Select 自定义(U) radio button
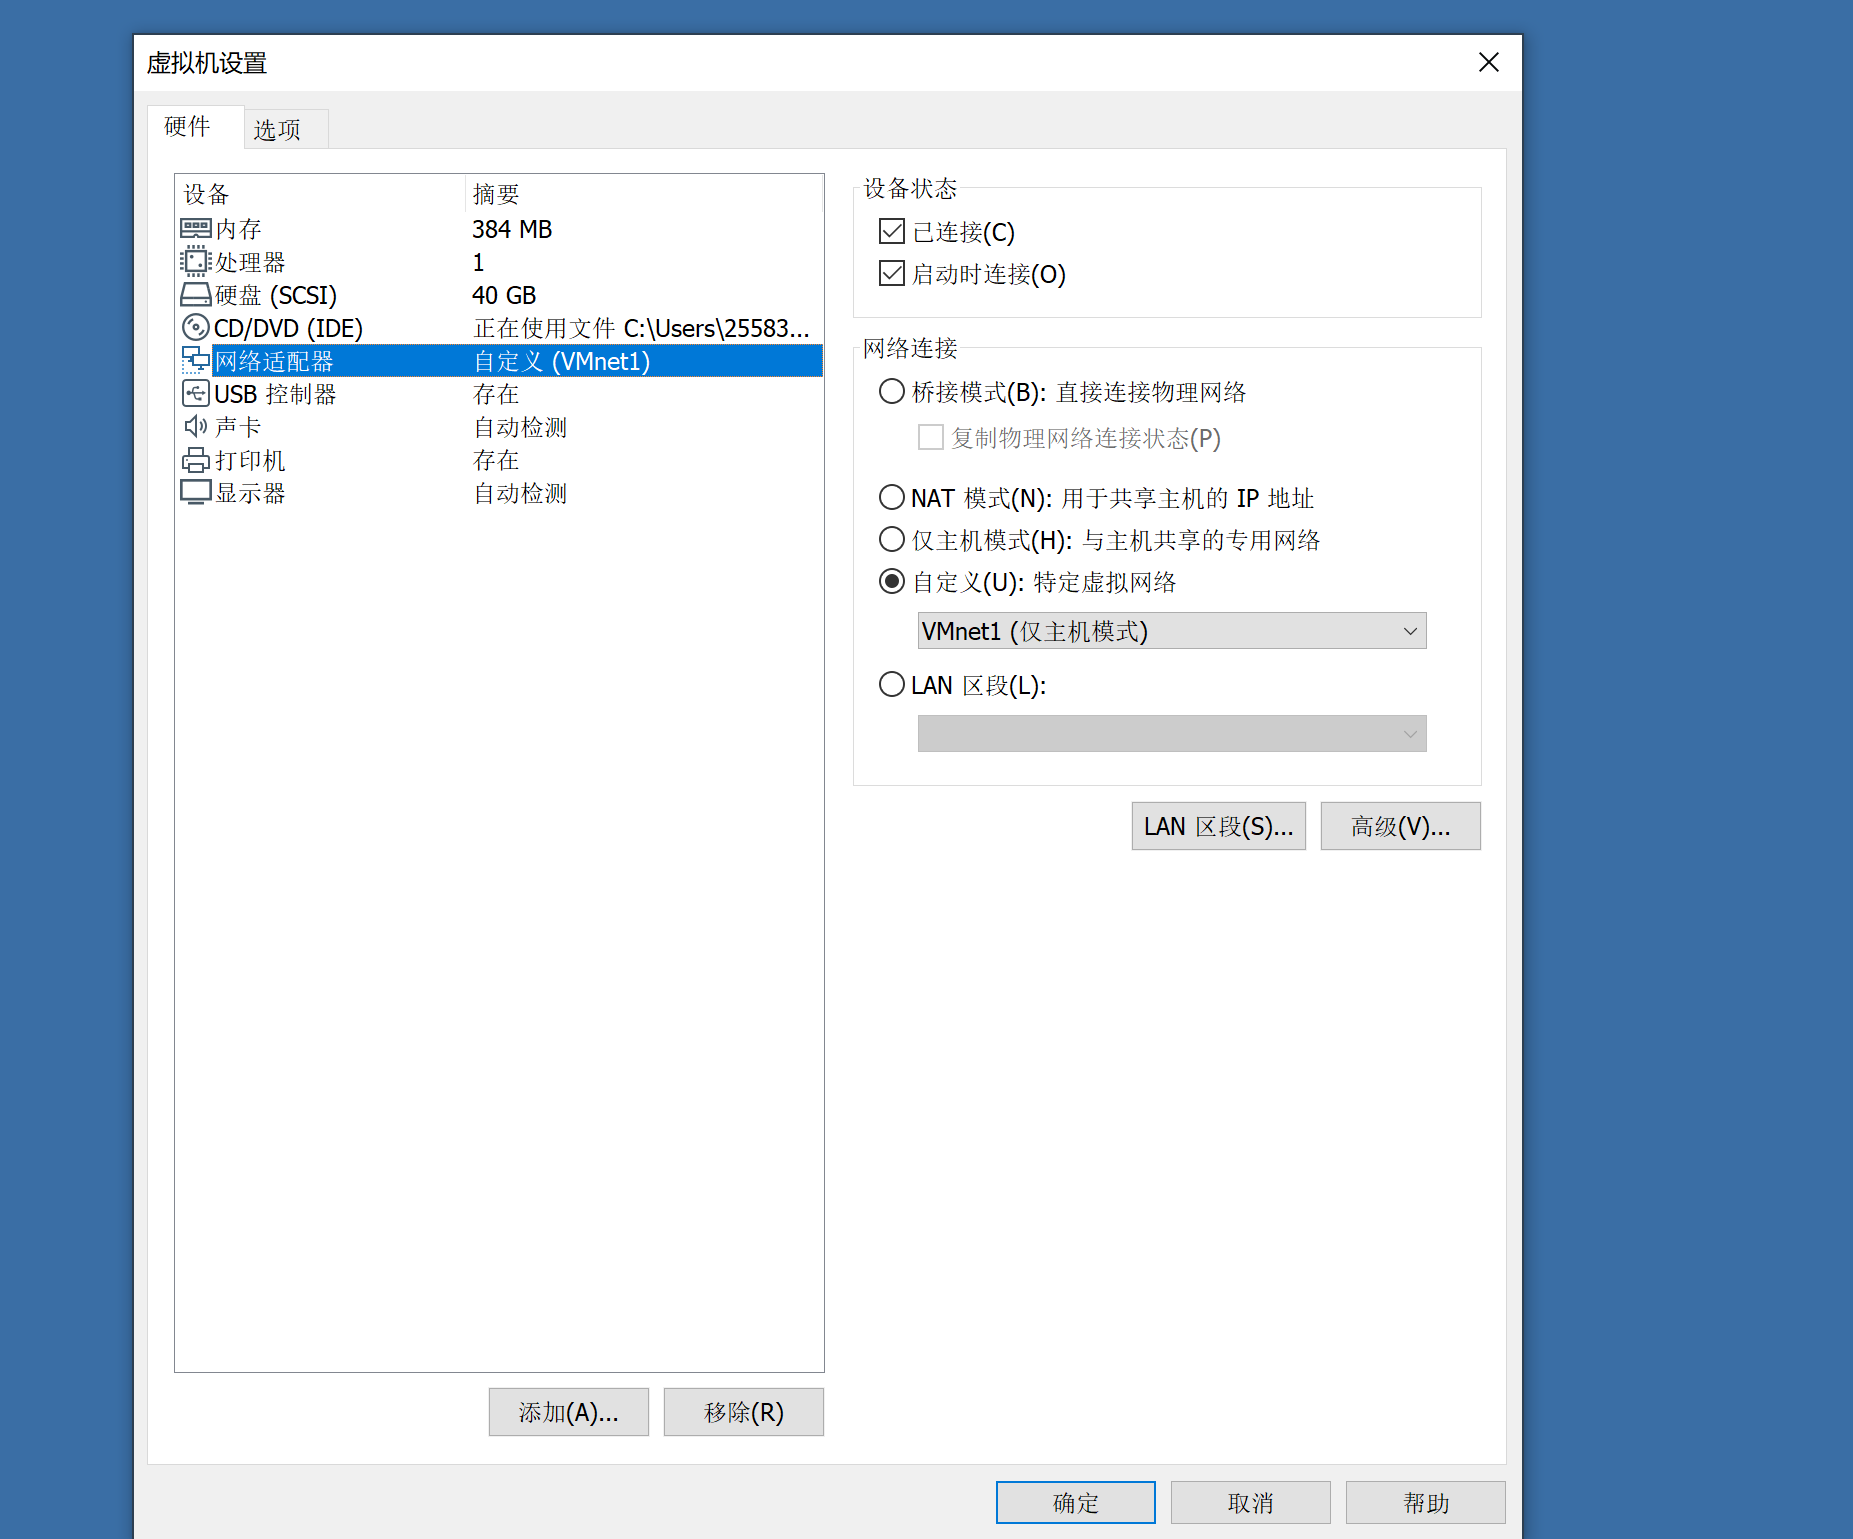Viewport: 1853px width, 1539px height. (891, 582)
